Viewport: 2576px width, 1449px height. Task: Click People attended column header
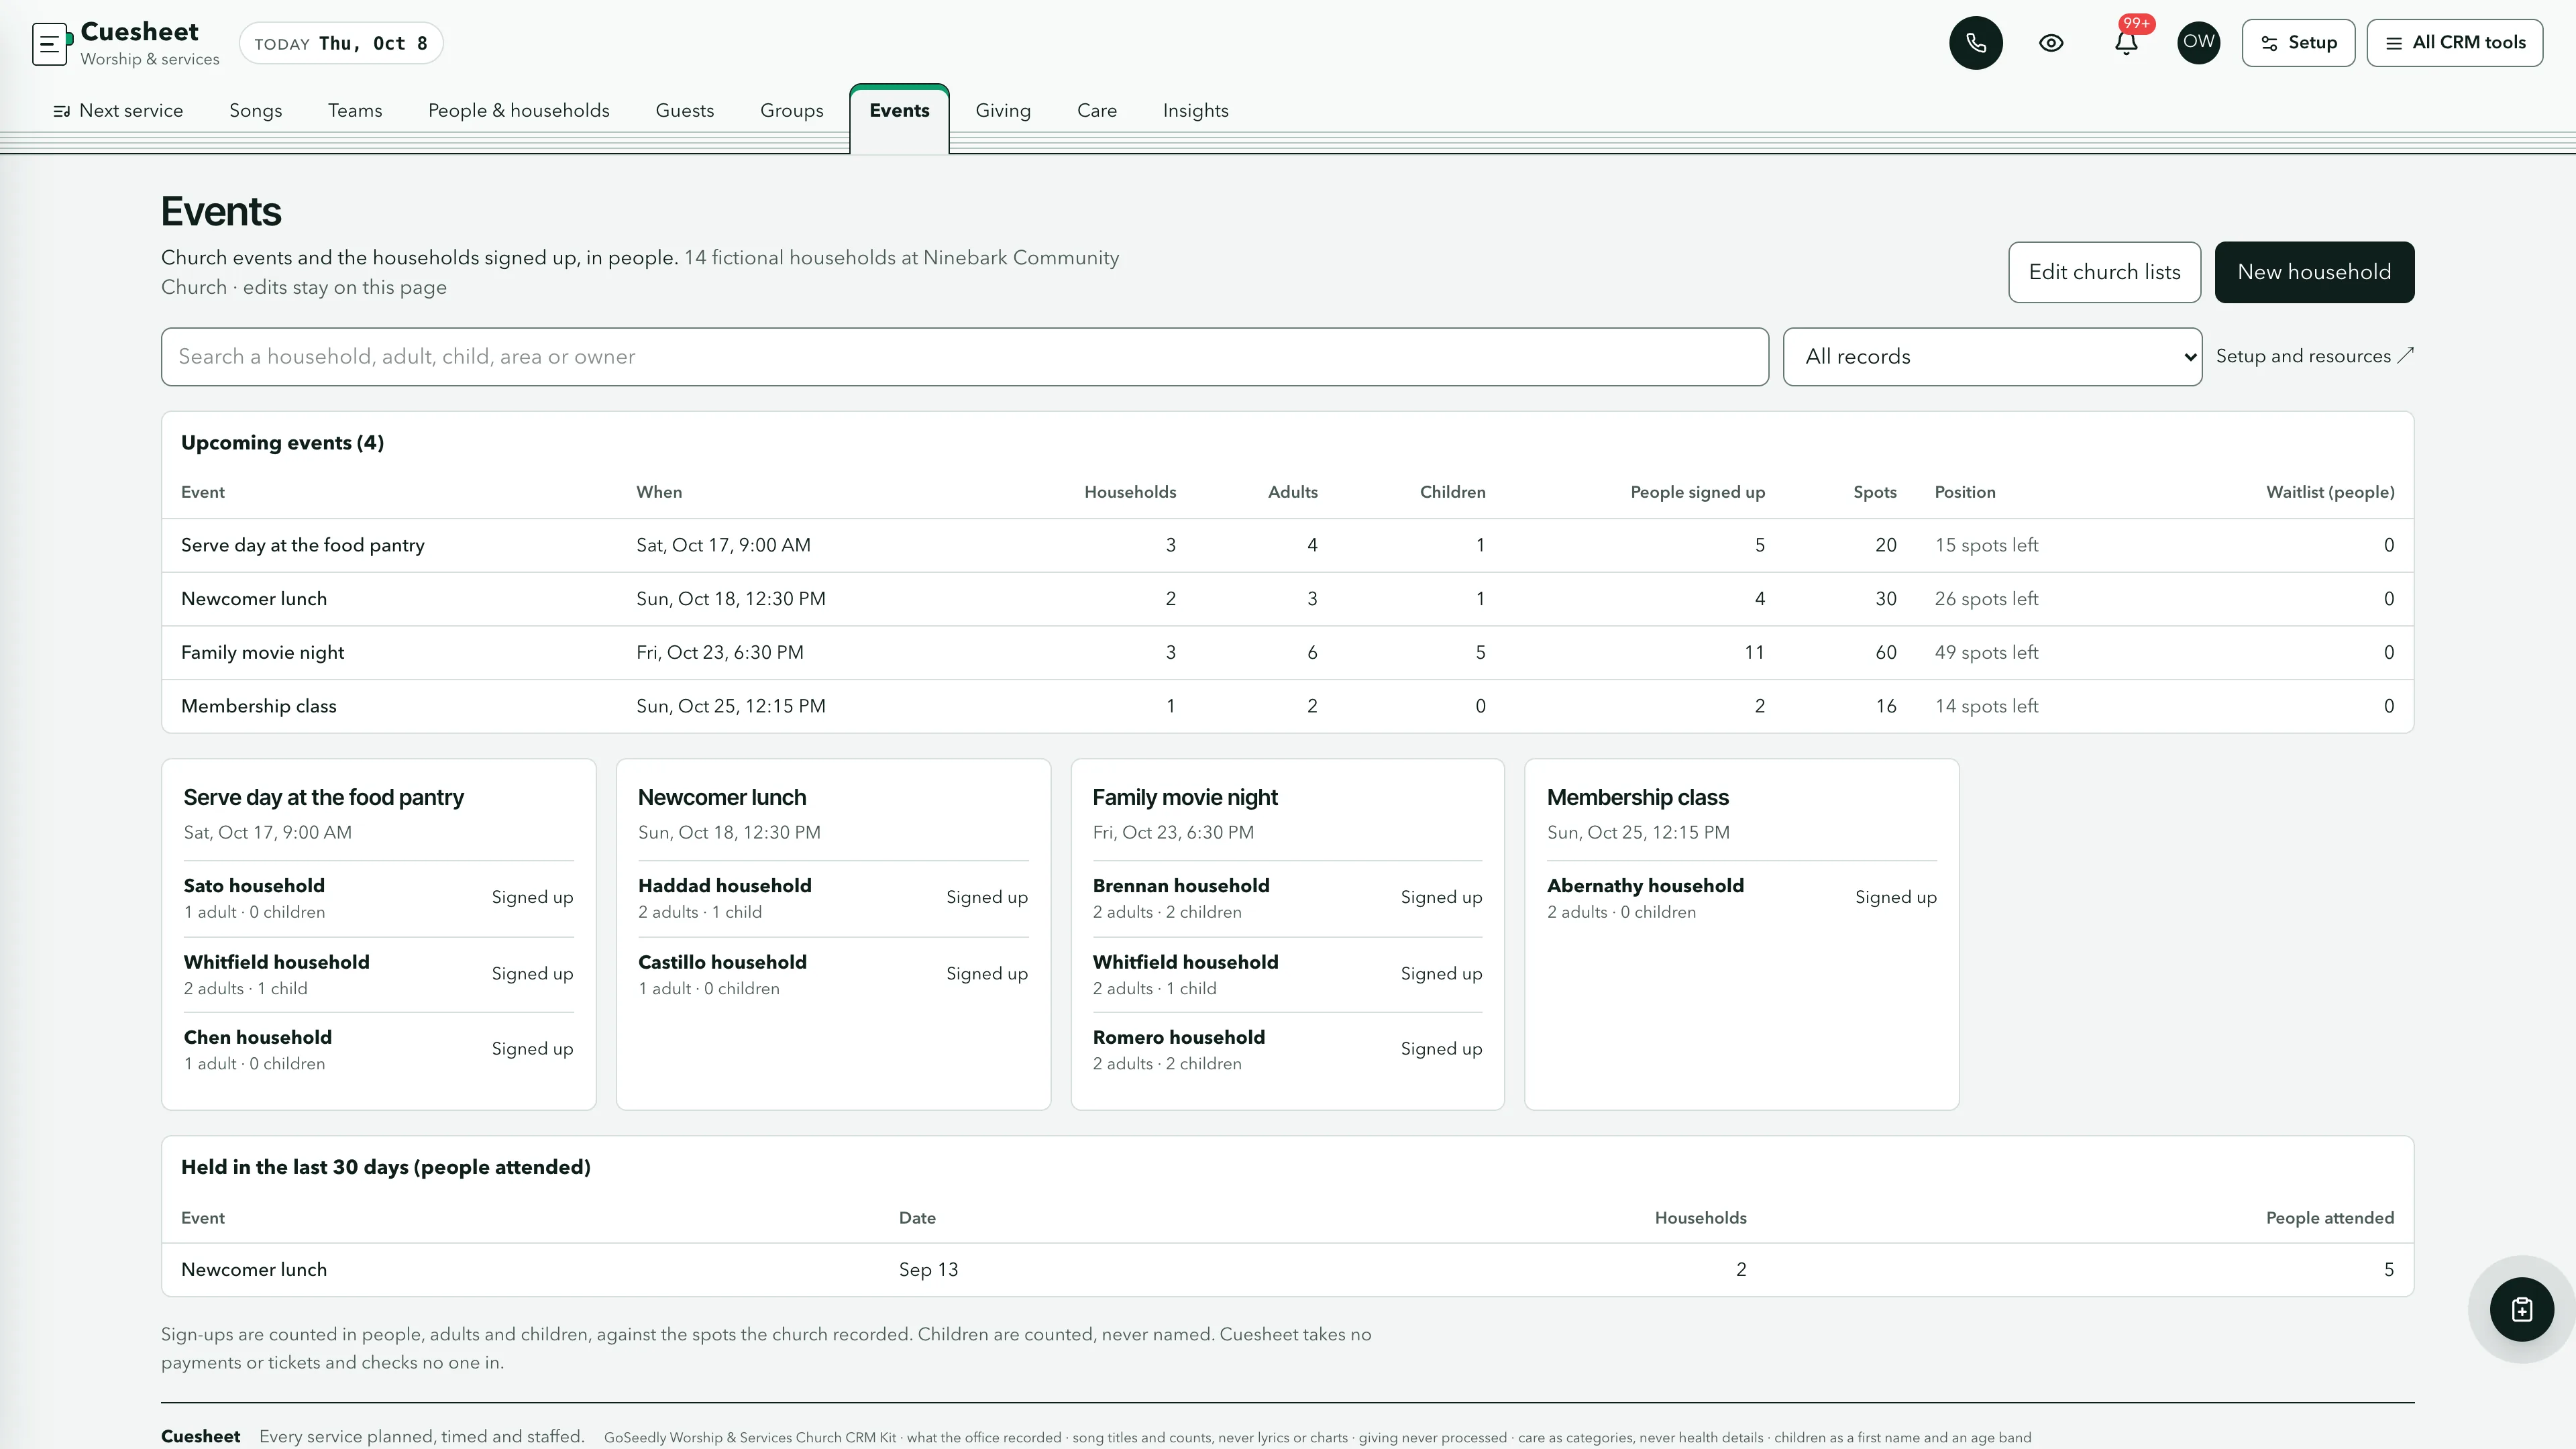point(2330,1218)
